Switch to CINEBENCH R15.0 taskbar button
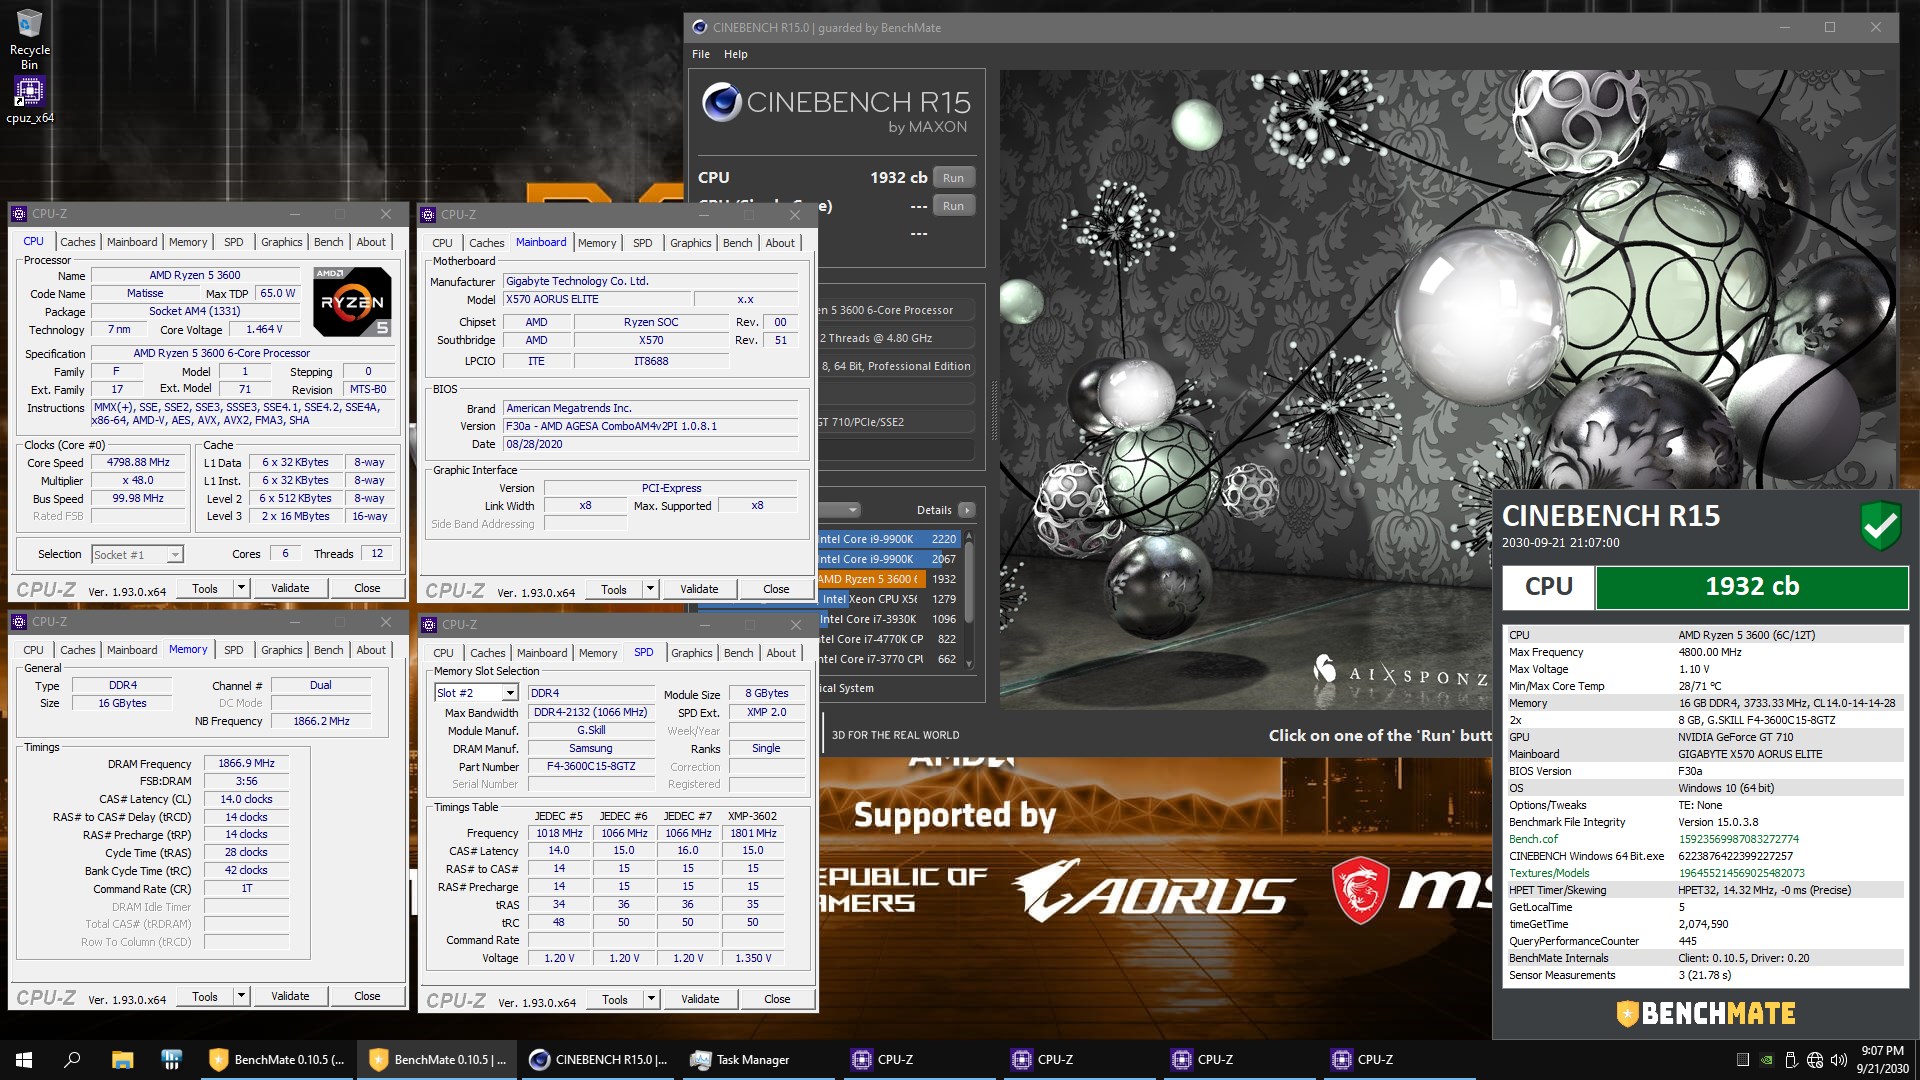1920x1080 pixels. click(599, 1060)
